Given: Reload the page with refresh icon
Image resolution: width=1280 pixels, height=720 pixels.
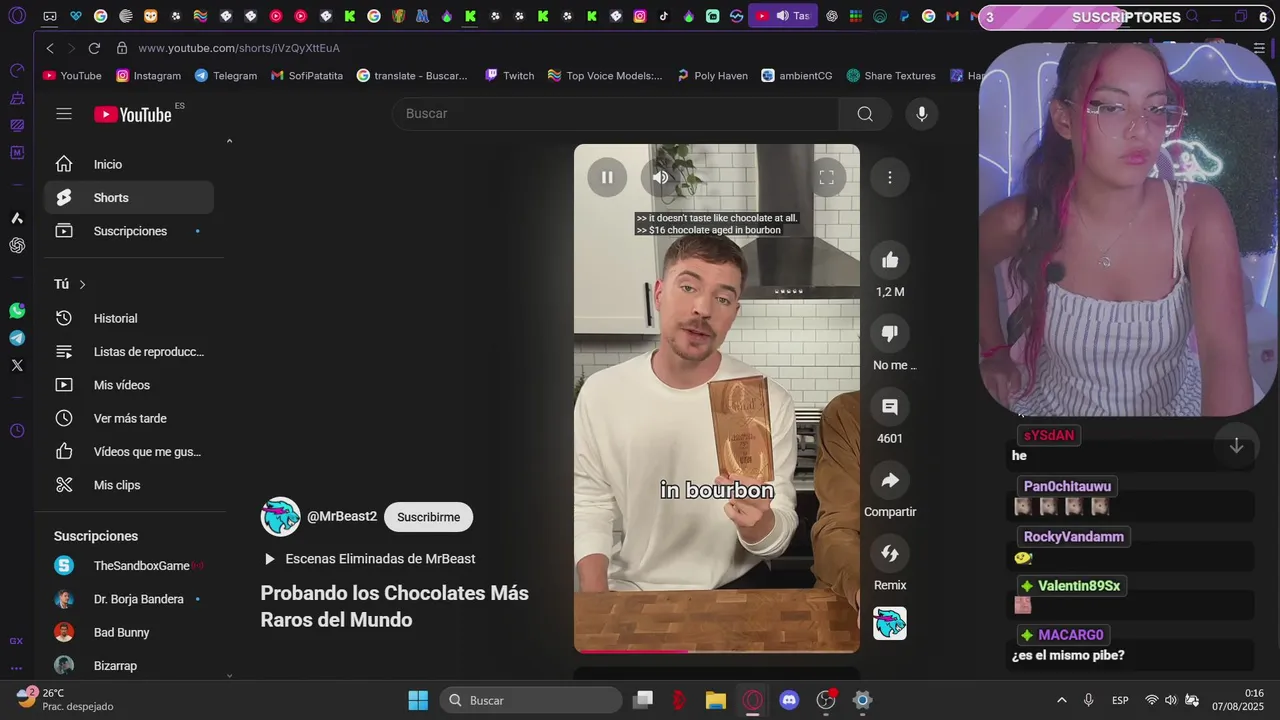Looking at the screenshot, I should pos(94,48).
